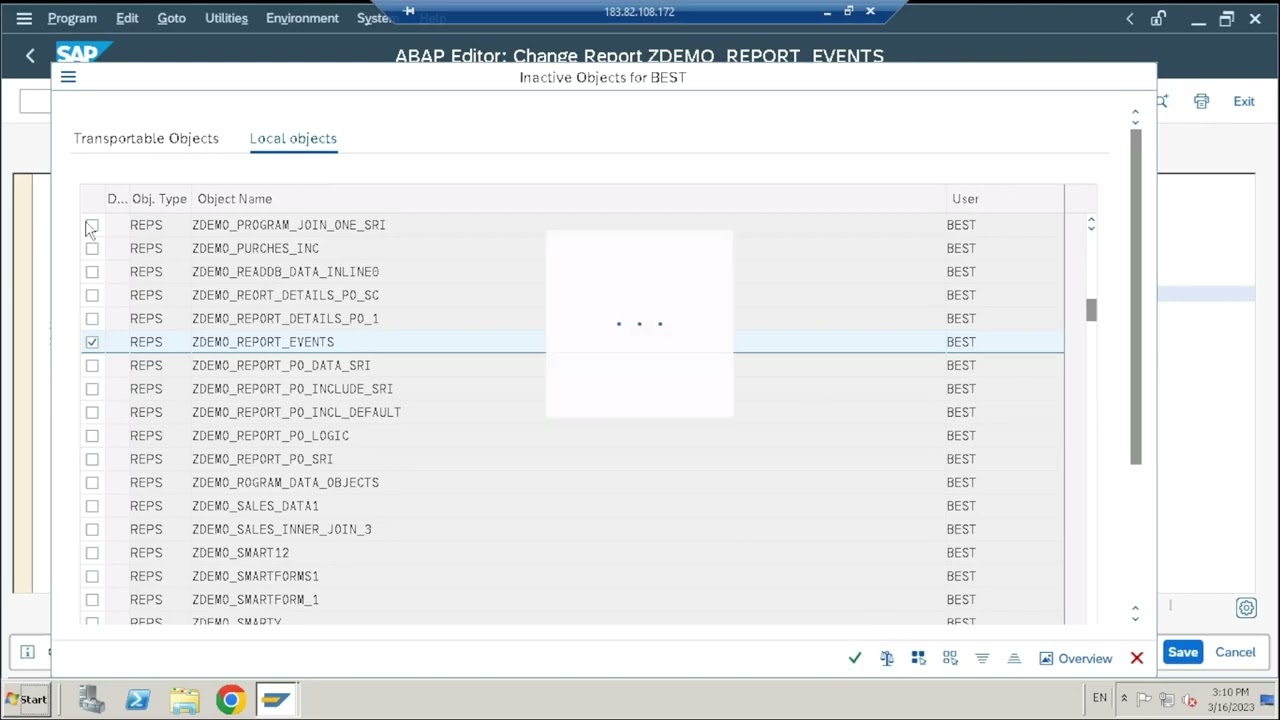Check the ZDEMO_REPORT_PO_INCLUDE_SRI checkbox

point(92,389)
